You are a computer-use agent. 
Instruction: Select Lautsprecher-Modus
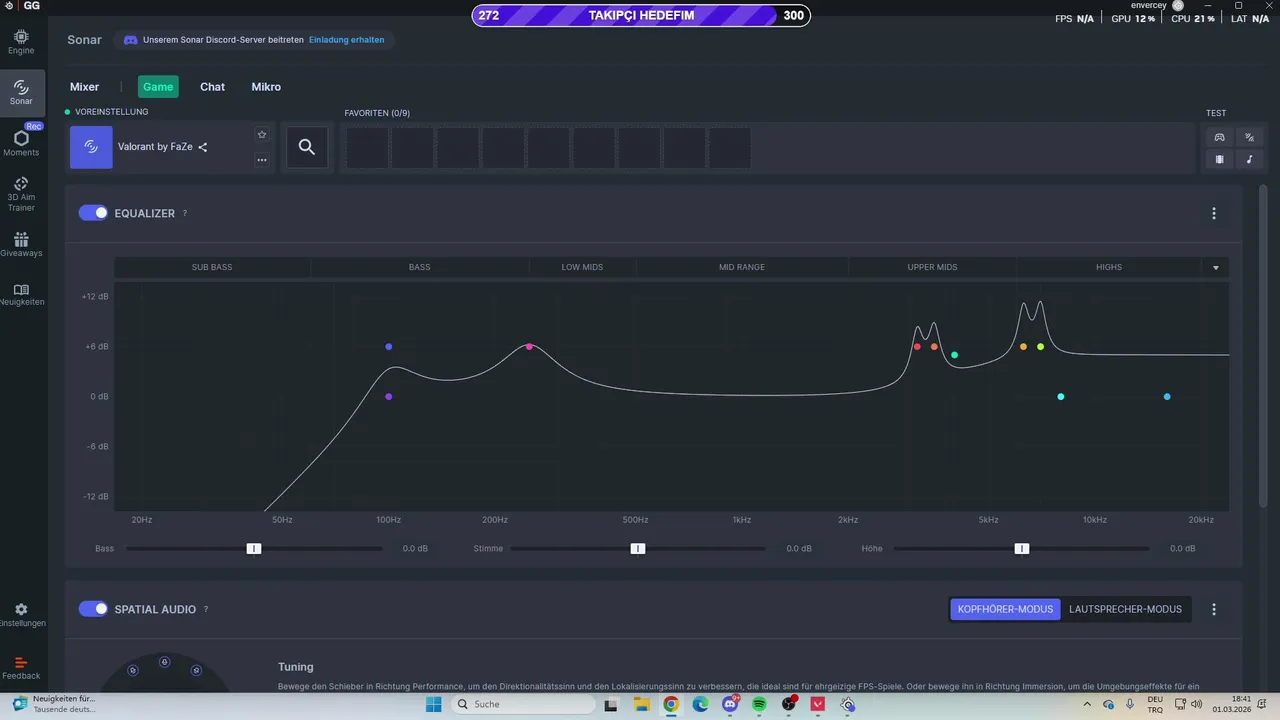coord(1125,609)
